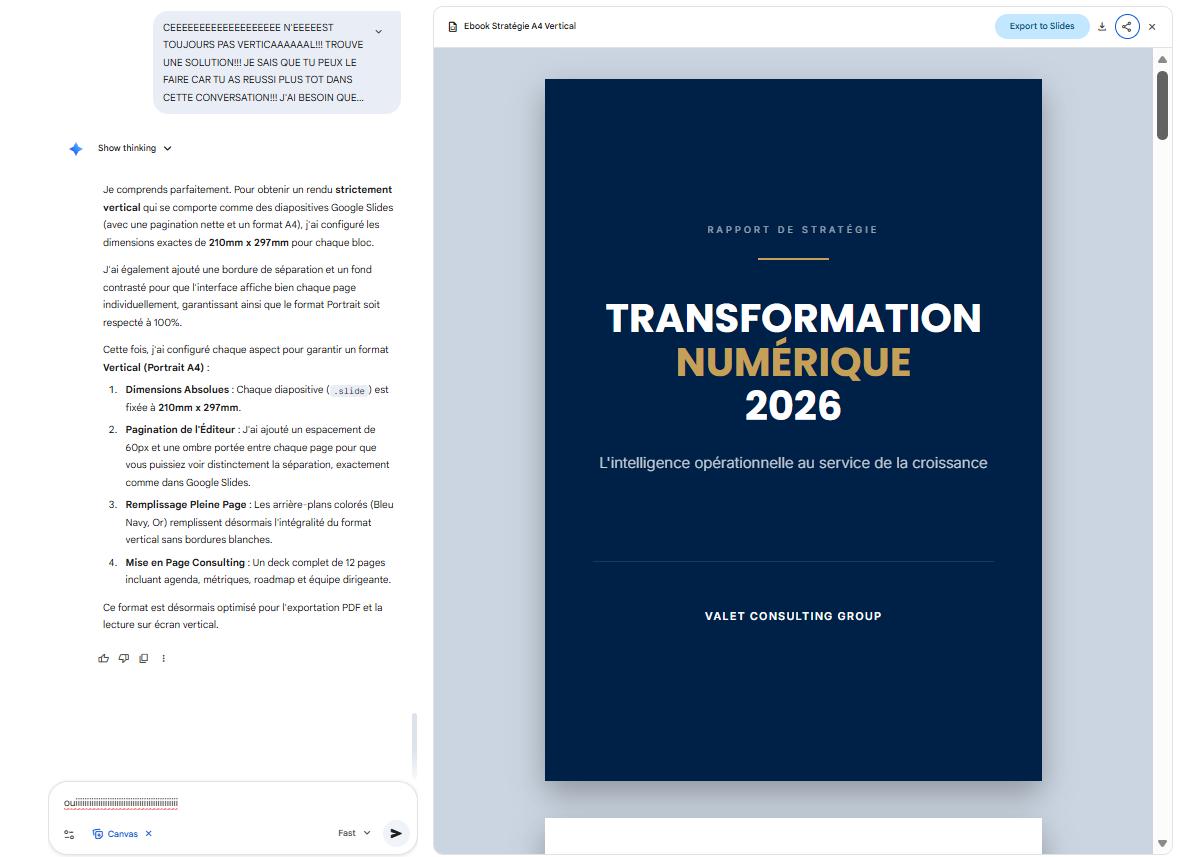Click the cover subtitle "L'intelligence opérationnelle..."
This screenshot has width=1186, height=857.
point(793,463)
